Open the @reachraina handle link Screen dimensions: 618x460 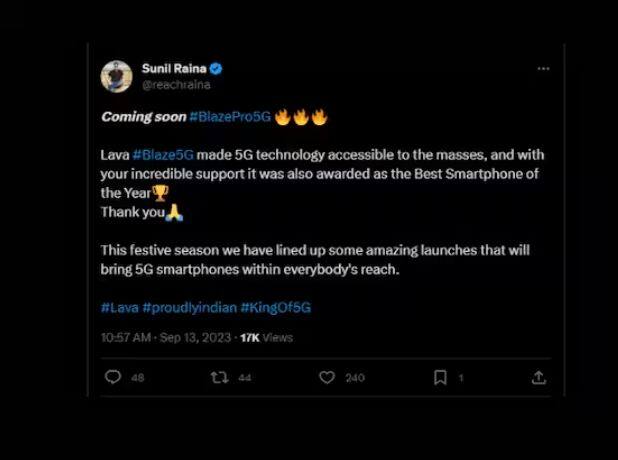[x=179, y=85]
